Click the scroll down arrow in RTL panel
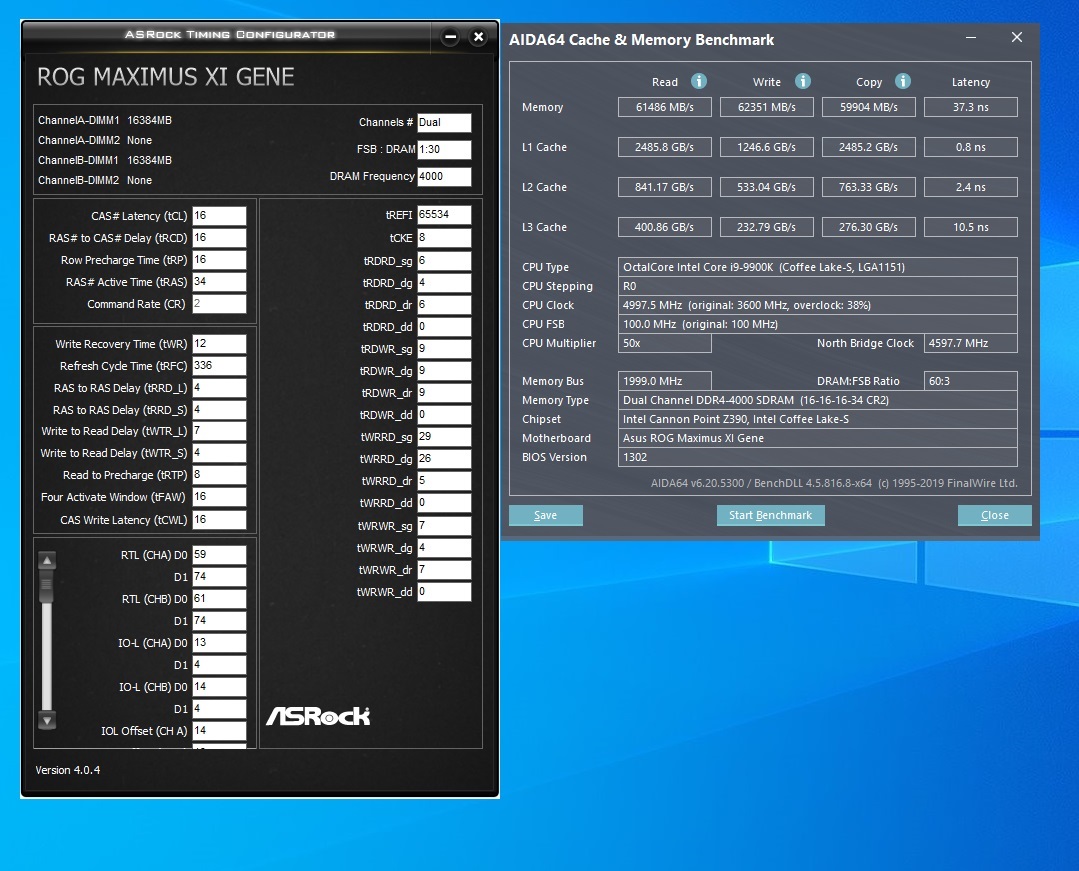 click(x=47, y=720)
